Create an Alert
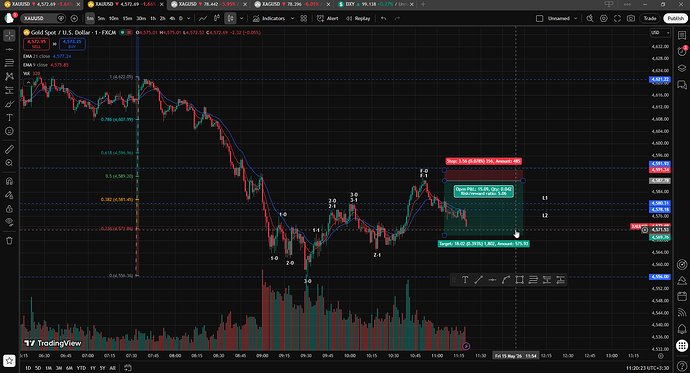Screen dimensions: 690x373 point(328,18)
